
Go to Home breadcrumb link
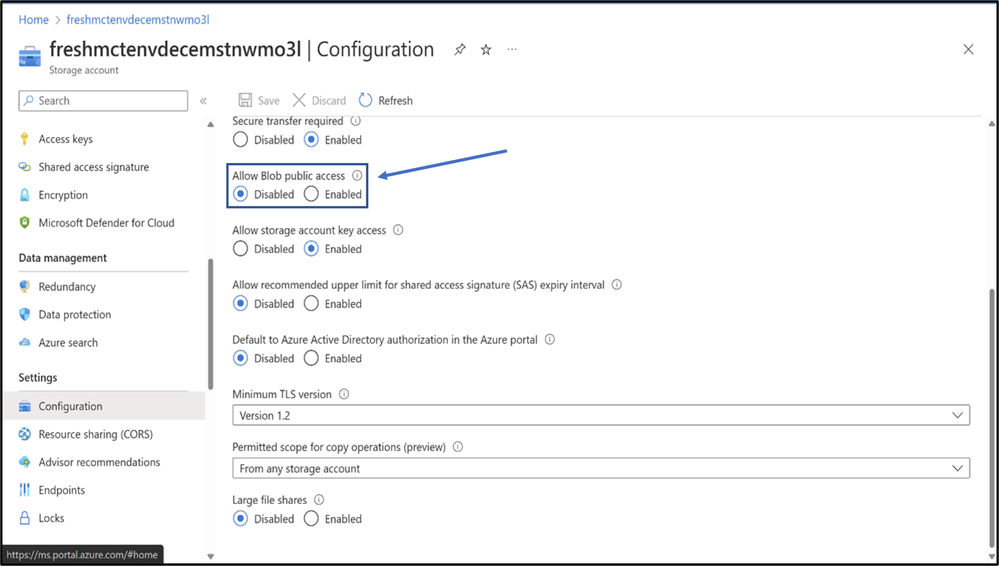33,20
